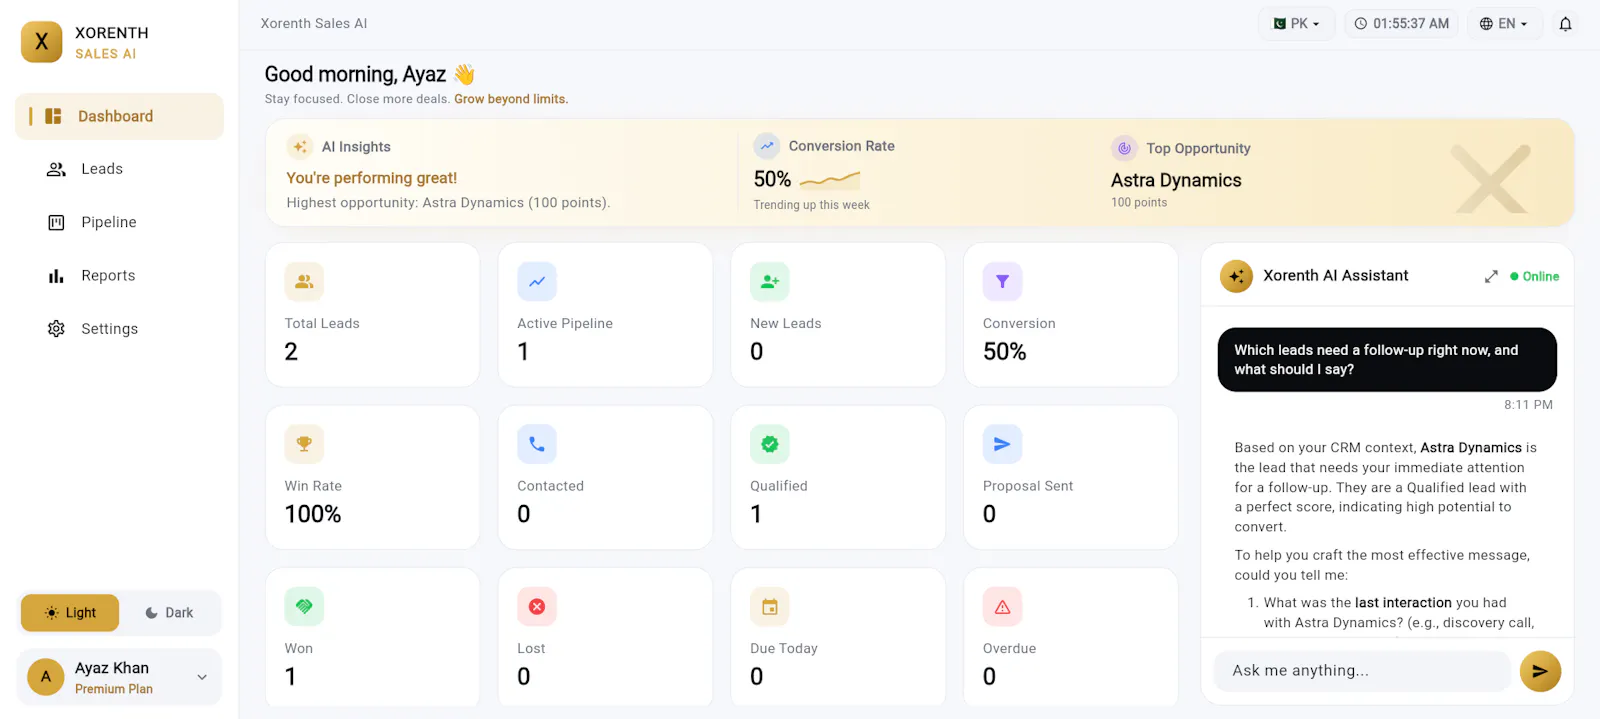Click the user question chat bubble
Viewport: 1600px width, 719px height.
pos(1387,360)
